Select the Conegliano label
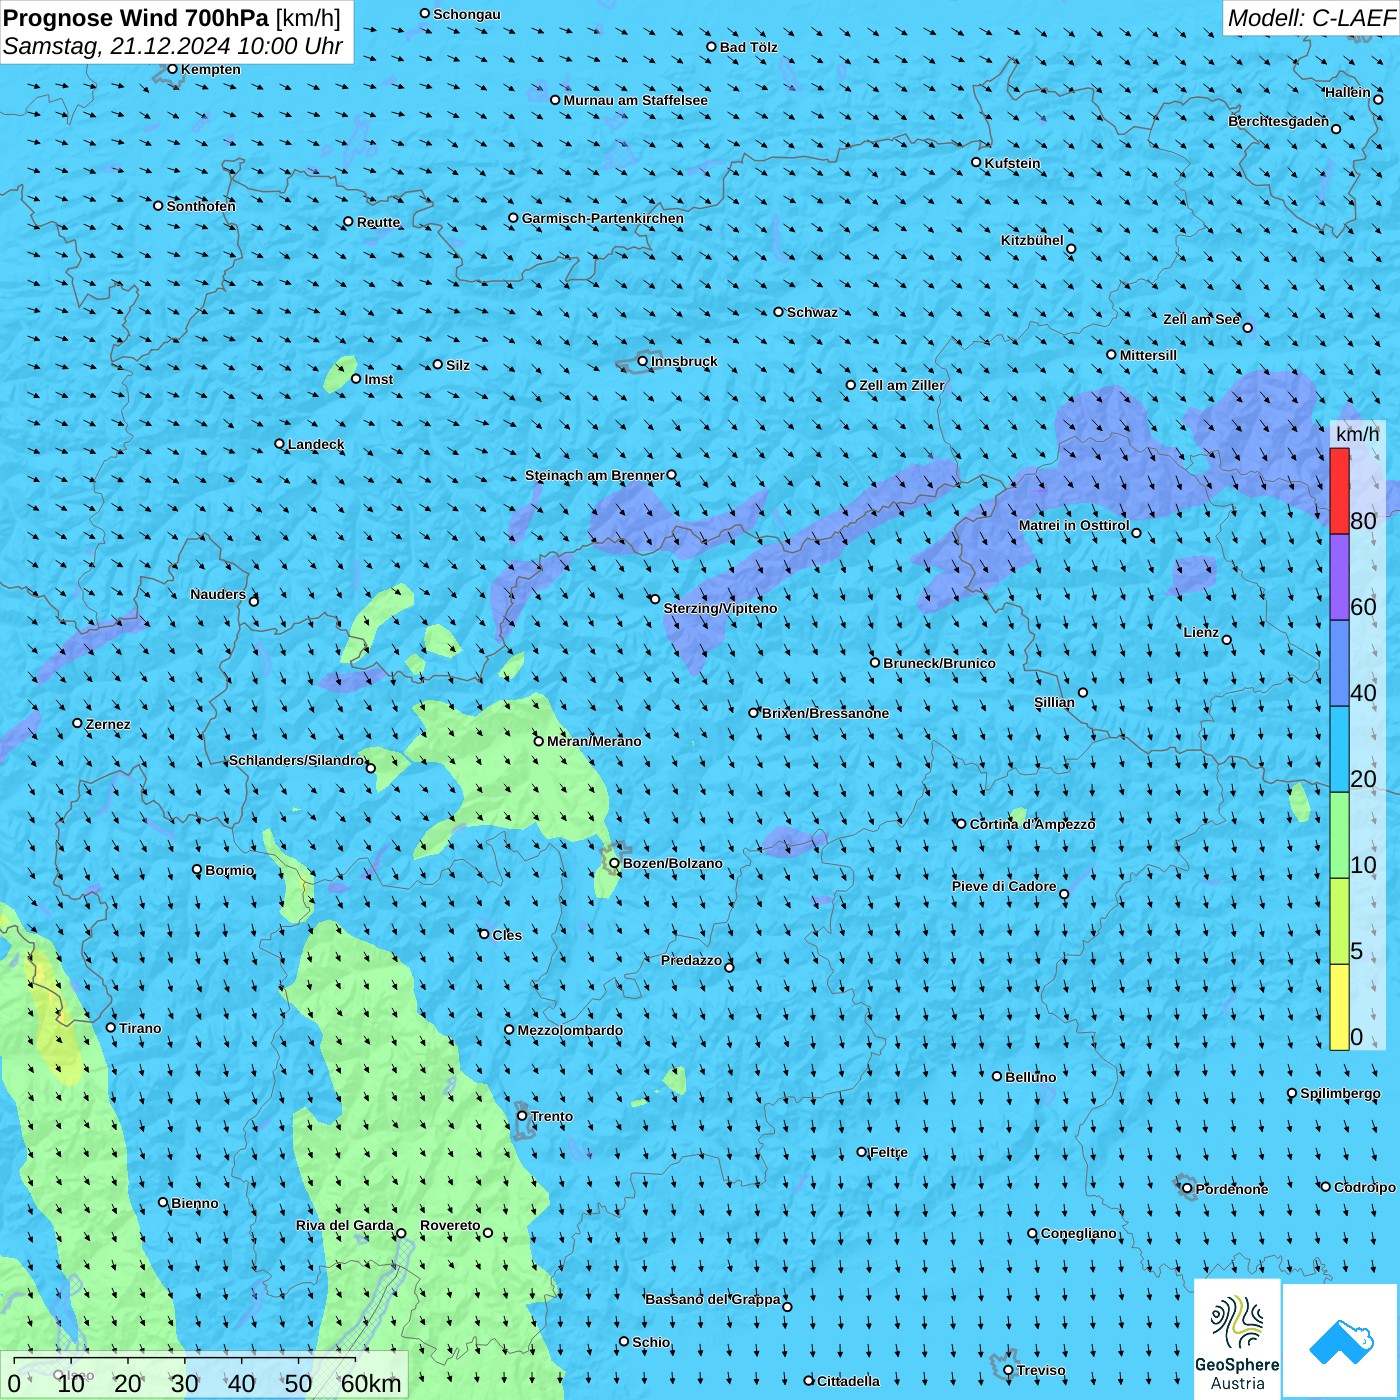The image size is (1400, 1400). (1078, 1233)
